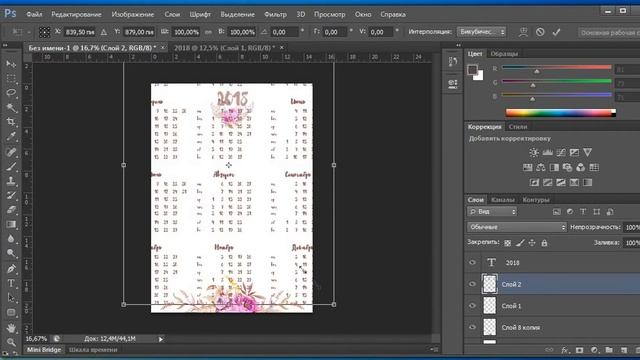Hide layer Слой 8 копия
The image size is (640, 360).
472,327
